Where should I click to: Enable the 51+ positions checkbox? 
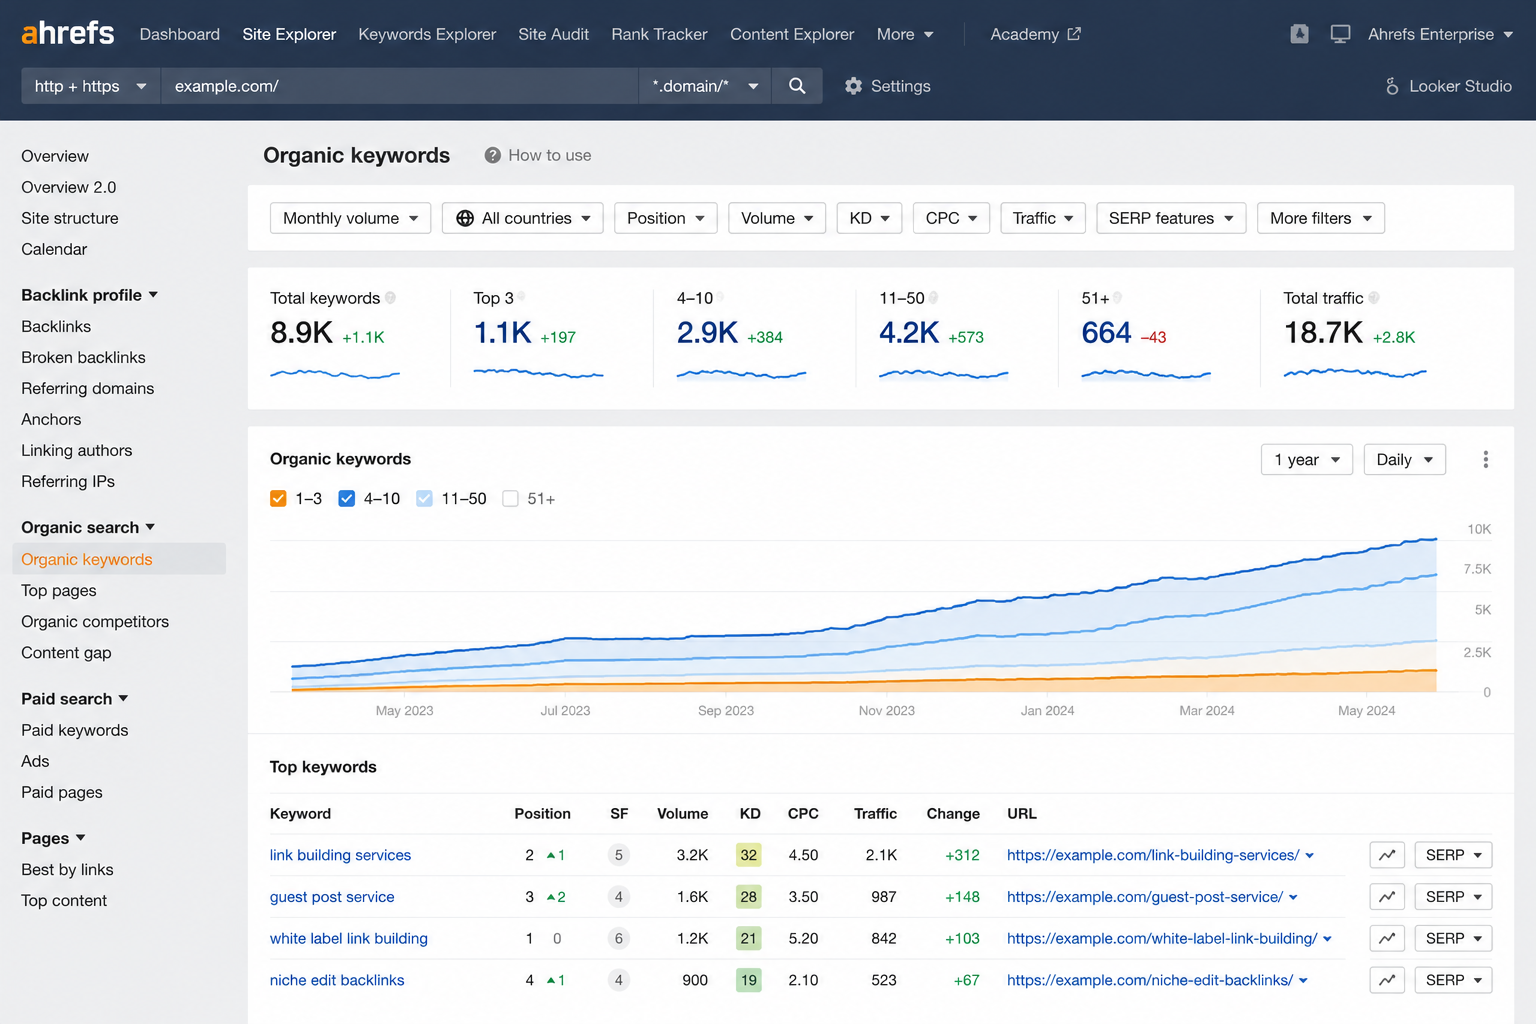click(510, 498)
